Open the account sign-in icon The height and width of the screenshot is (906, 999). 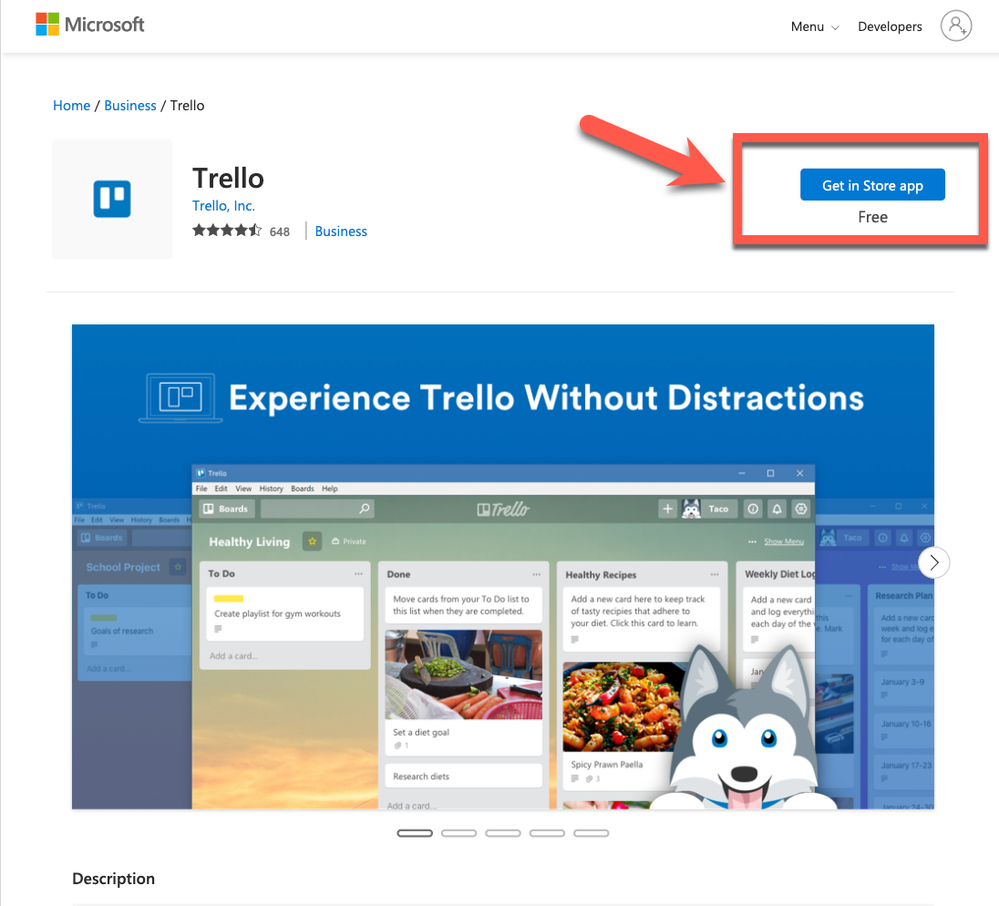click(x=956, y=25)
